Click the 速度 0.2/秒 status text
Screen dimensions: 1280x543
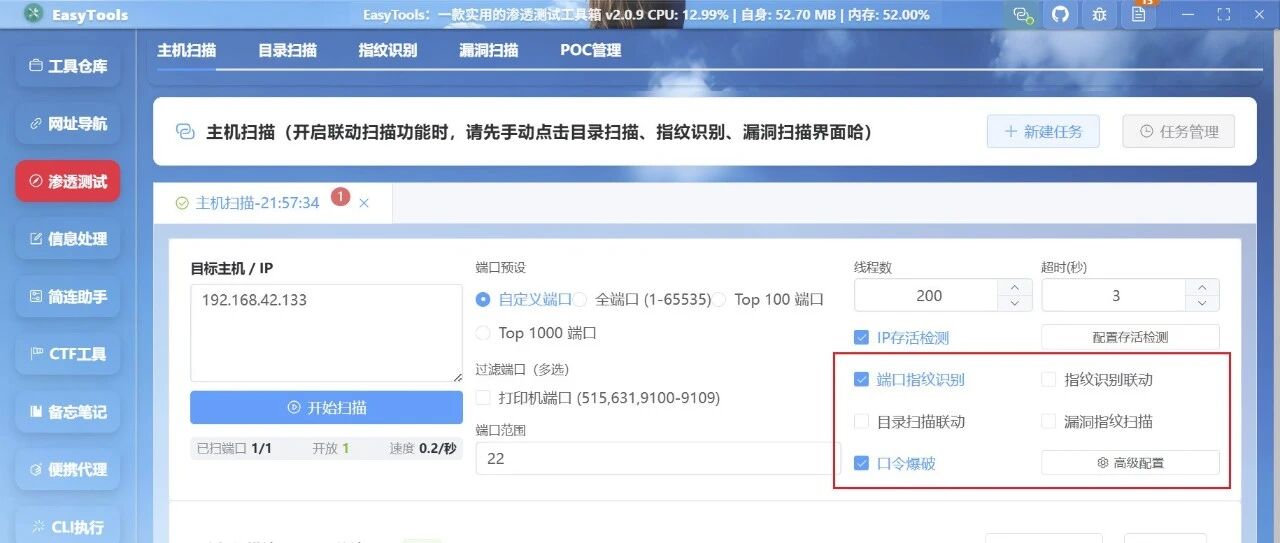click(423, 449)
